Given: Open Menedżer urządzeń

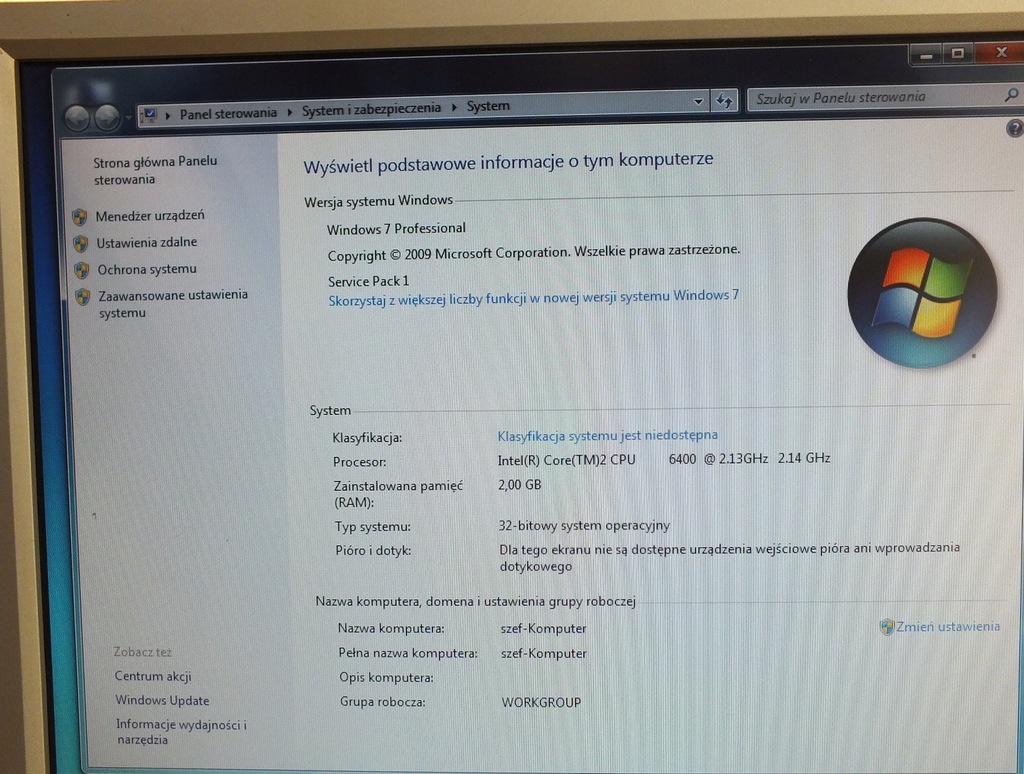Looking at the screenshot, I should coord(150,216).
